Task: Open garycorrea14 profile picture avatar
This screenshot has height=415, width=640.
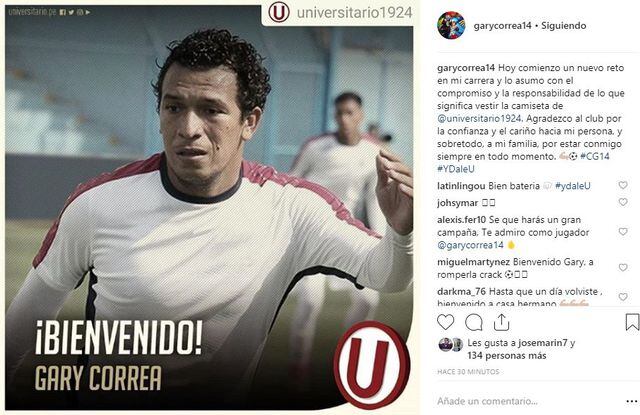Action: pyautogui.click(x=451, y=25)
